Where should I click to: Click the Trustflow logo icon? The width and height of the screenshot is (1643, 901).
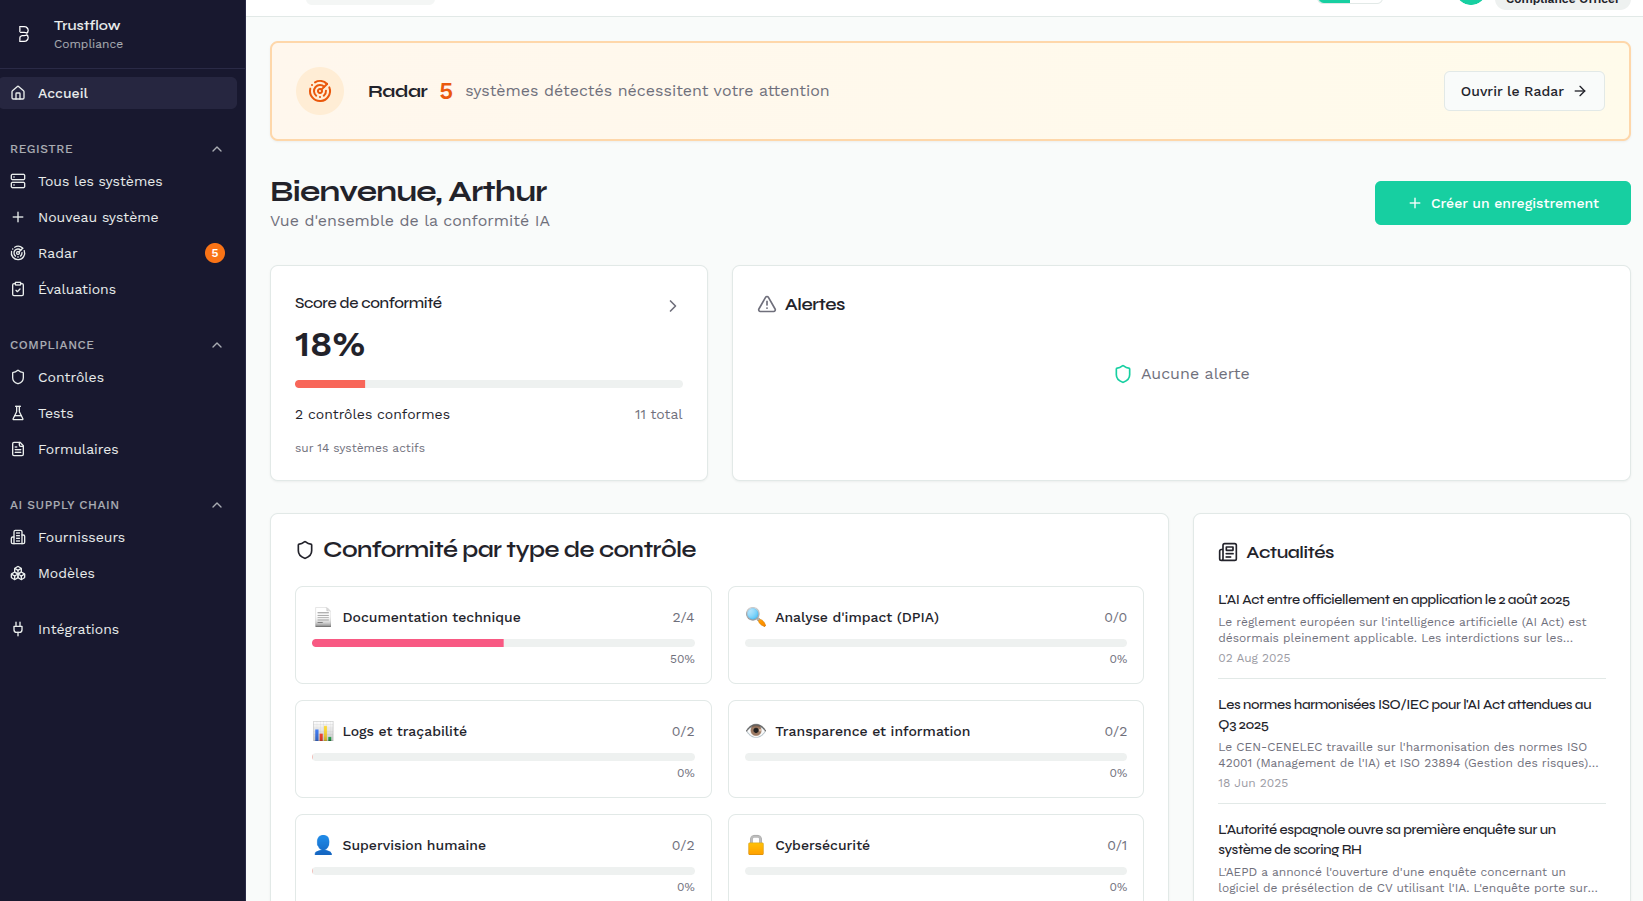[x=24, y=34]
